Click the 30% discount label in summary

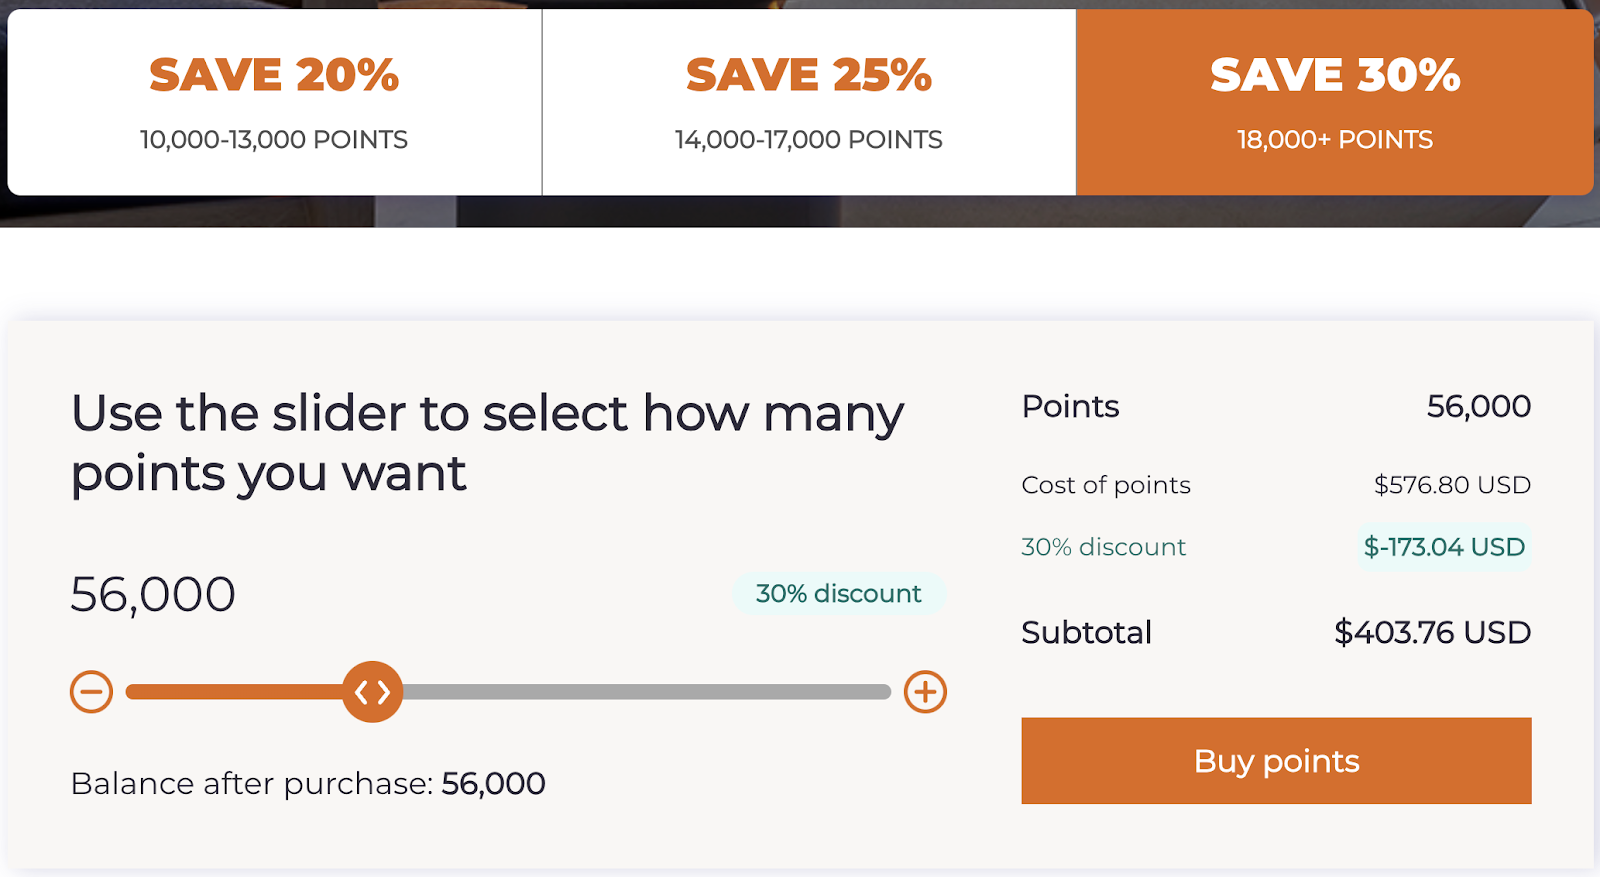(x=1103, y=547)
